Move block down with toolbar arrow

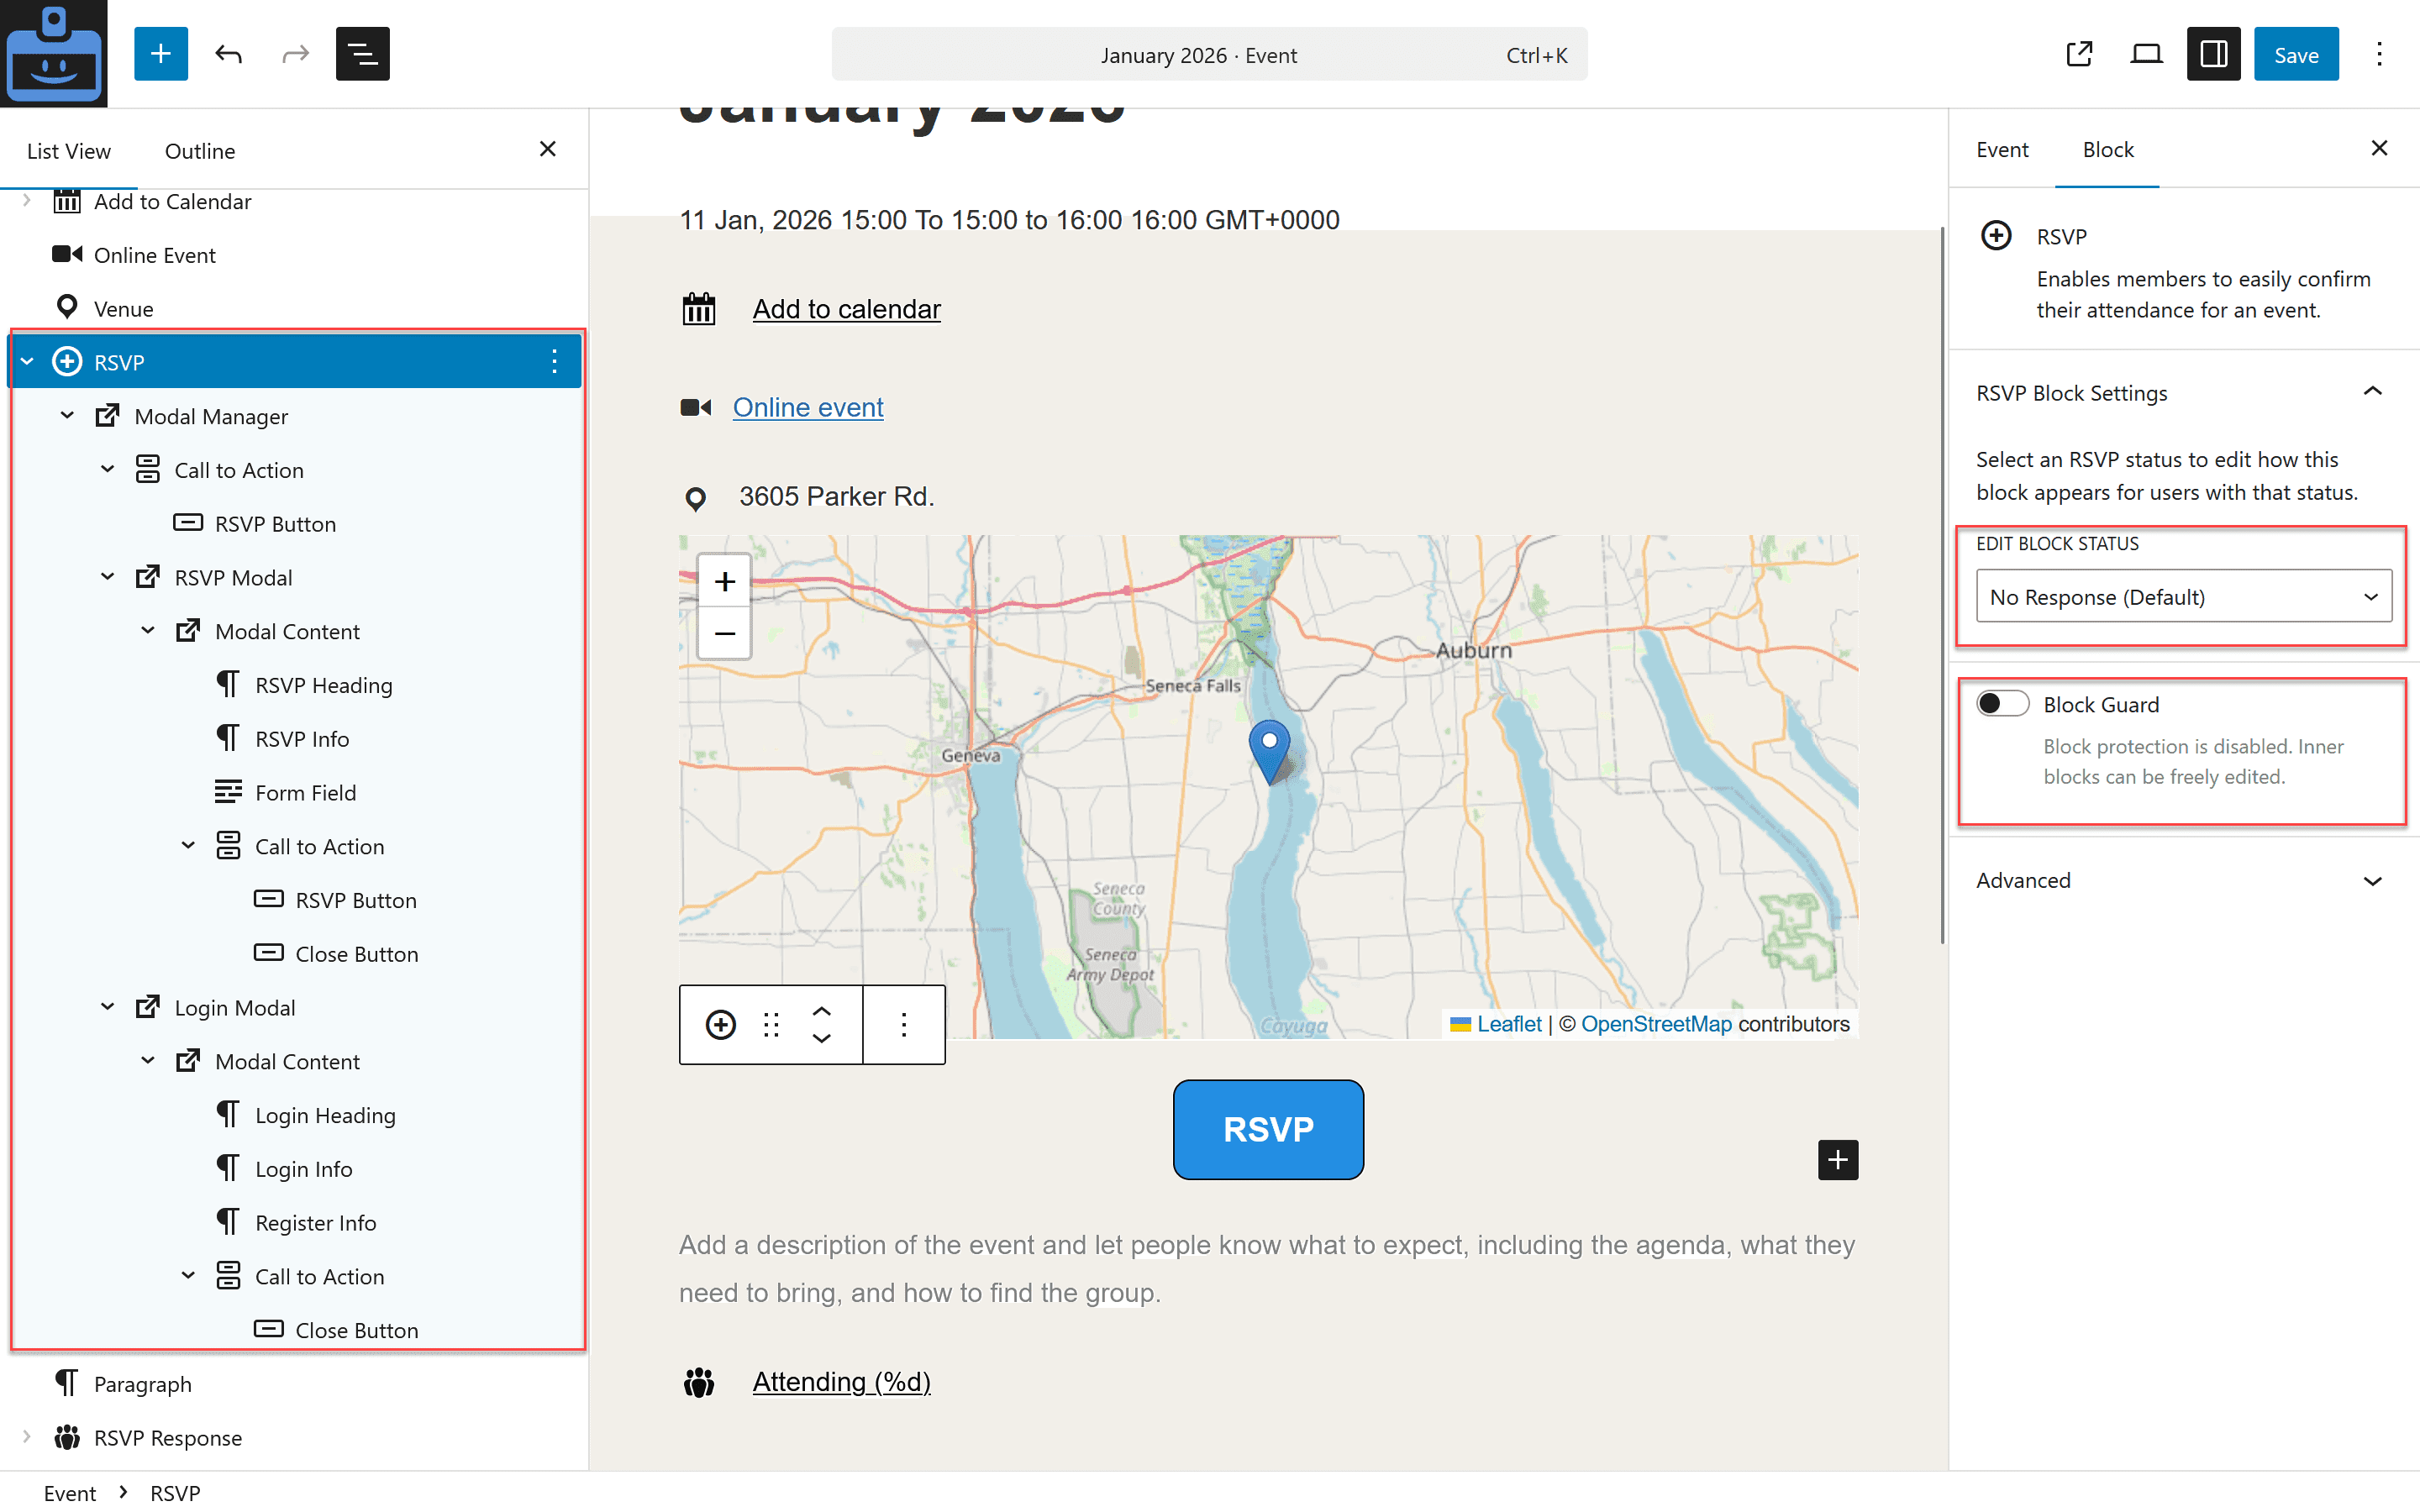[821, 1038]
